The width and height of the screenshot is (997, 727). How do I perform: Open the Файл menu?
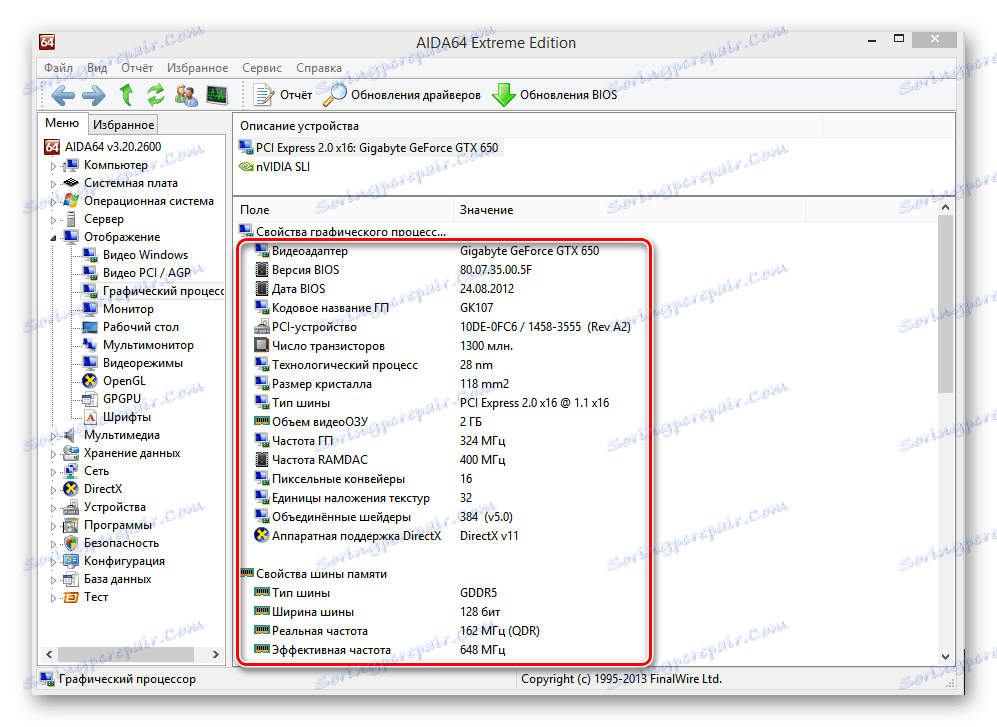coord(58,67)
